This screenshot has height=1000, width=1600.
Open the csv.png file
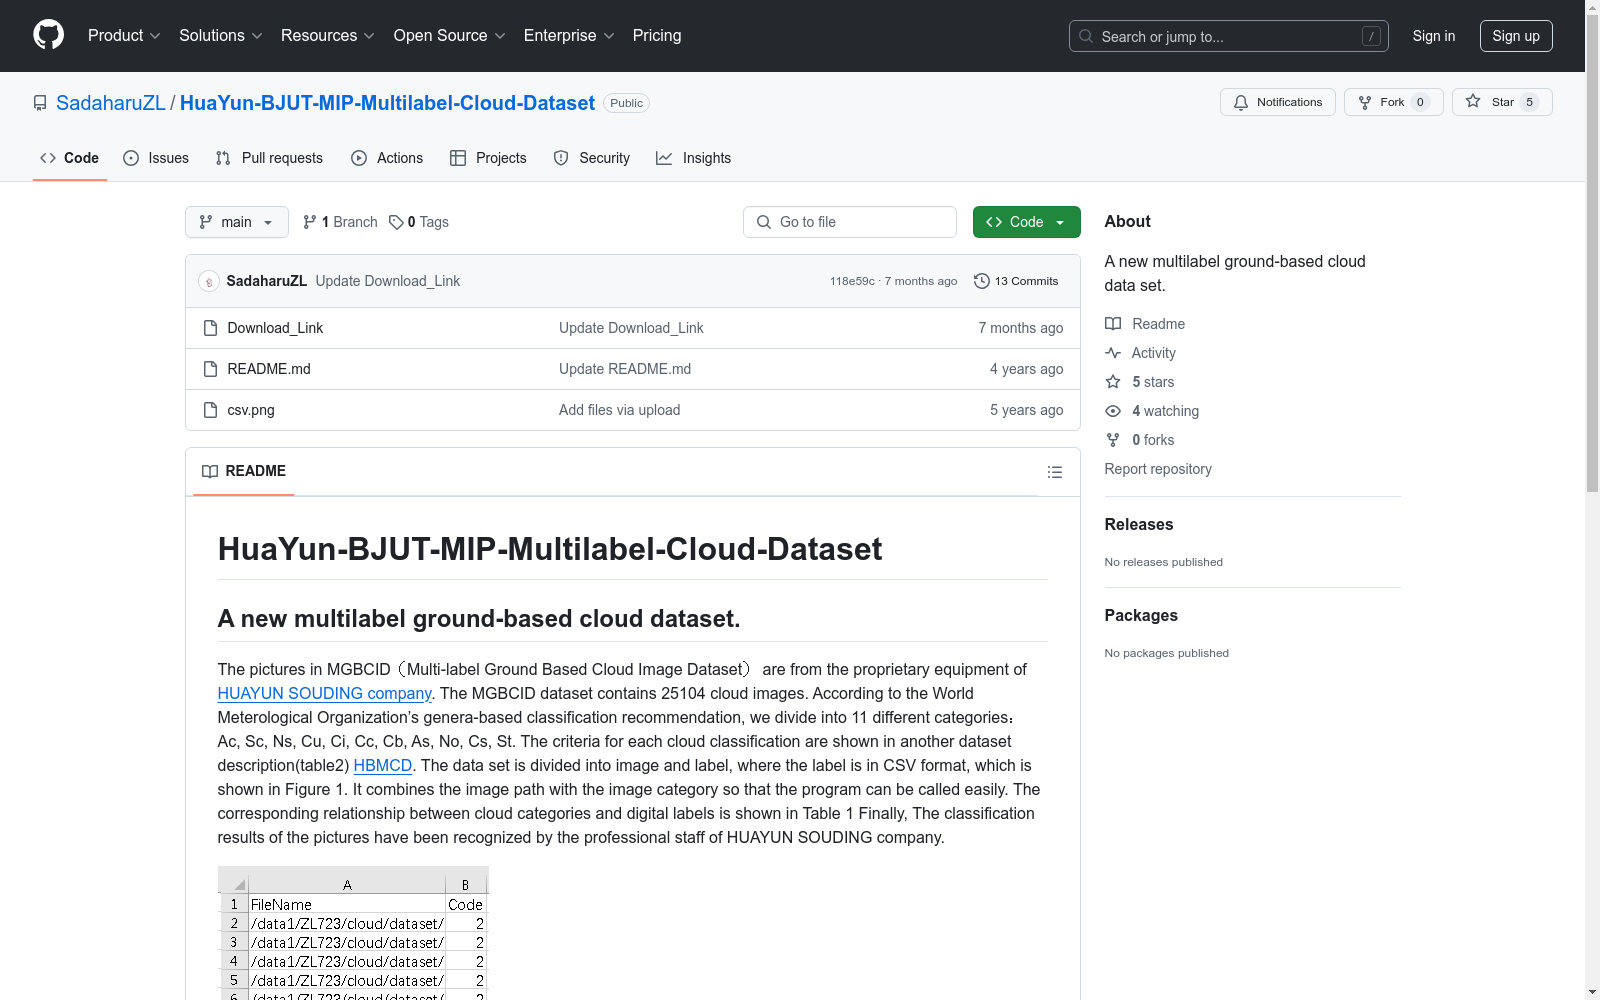[x=251, y=410]
